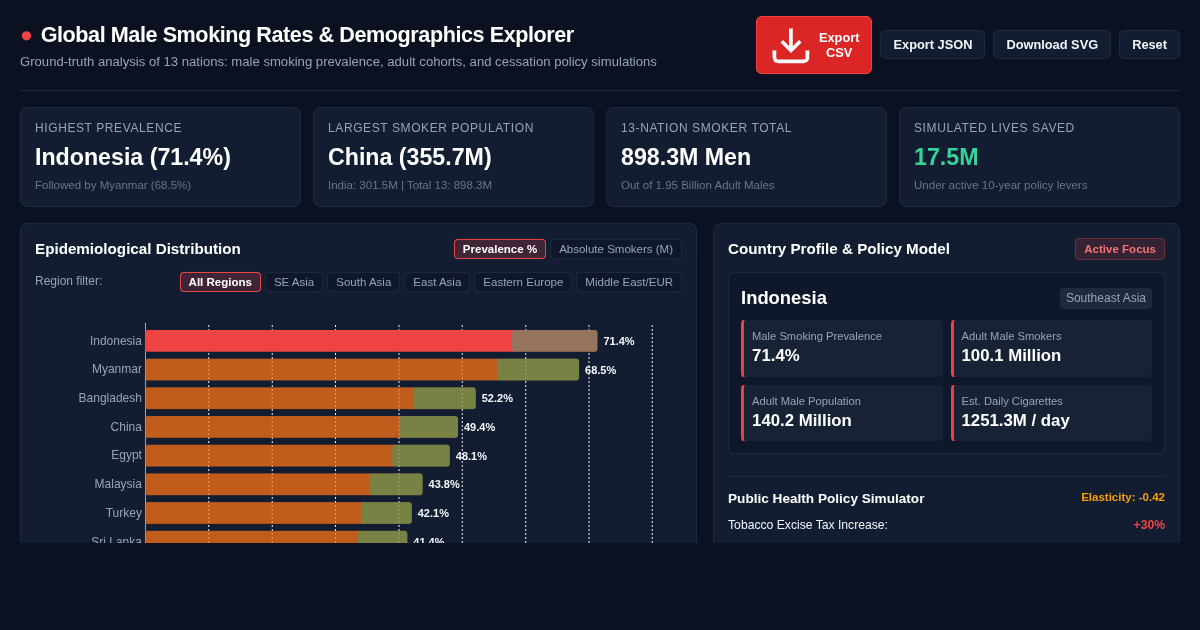
Task: Switch chart to Absolute Smokers (M)
Action: [616, 249]
